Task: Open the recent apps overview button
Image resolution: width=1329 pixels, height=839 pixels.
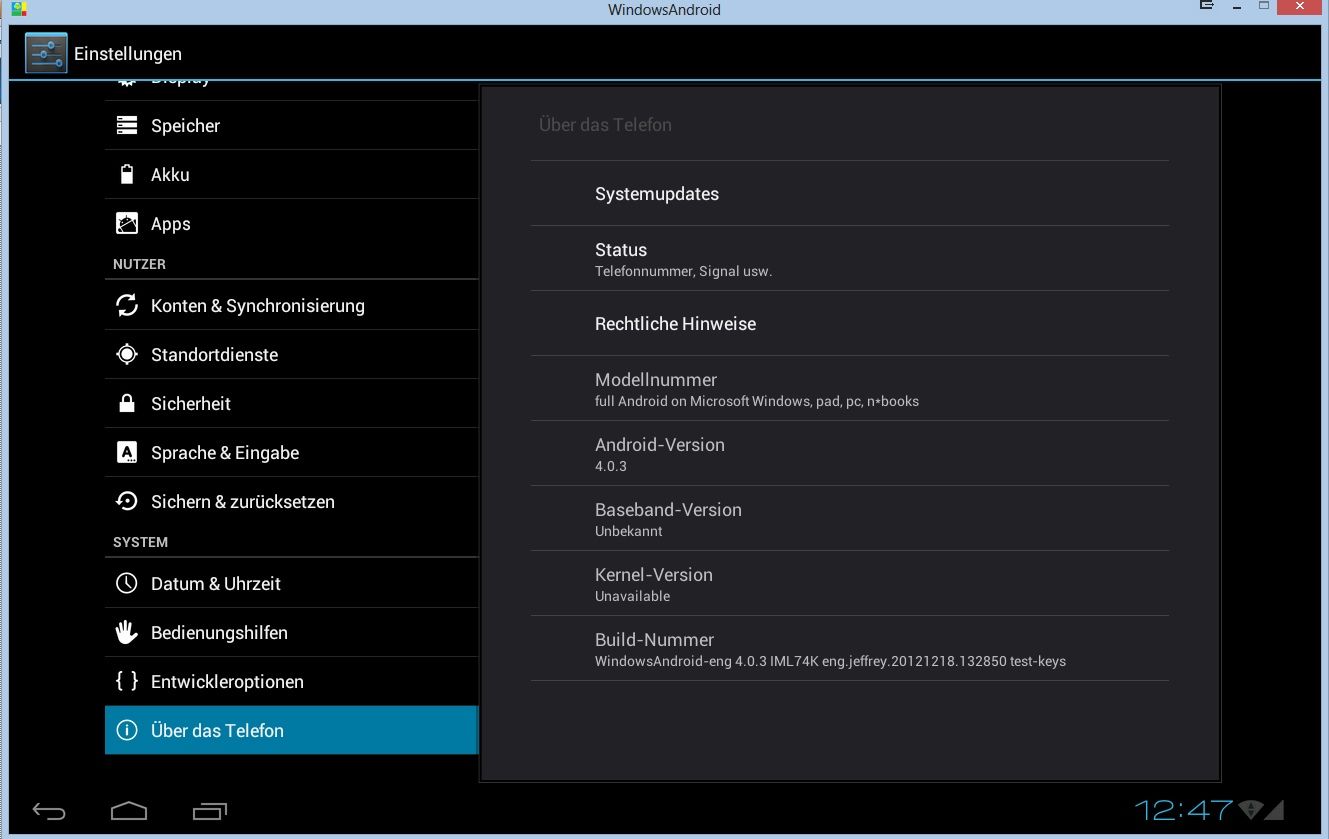Action: tap(209, 810)
